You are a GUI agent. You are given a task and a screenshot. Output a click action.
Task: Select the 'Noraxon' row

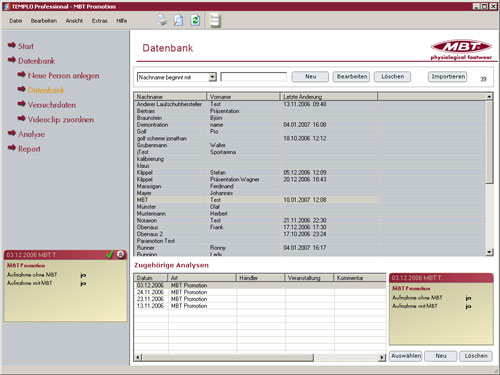(x=256, y=220)
